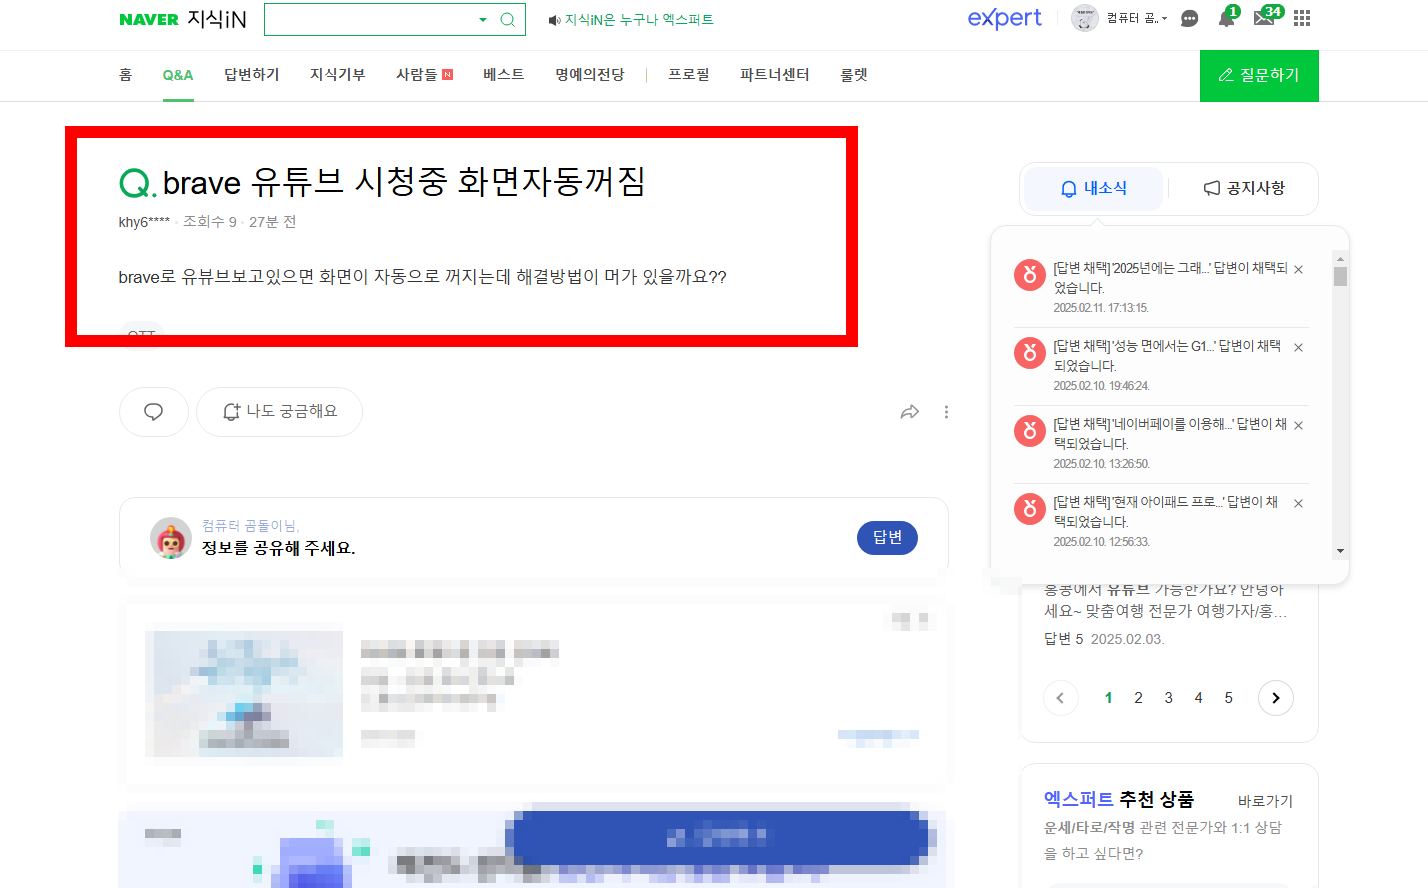Open the 지식기부 tab

[338, 75]
